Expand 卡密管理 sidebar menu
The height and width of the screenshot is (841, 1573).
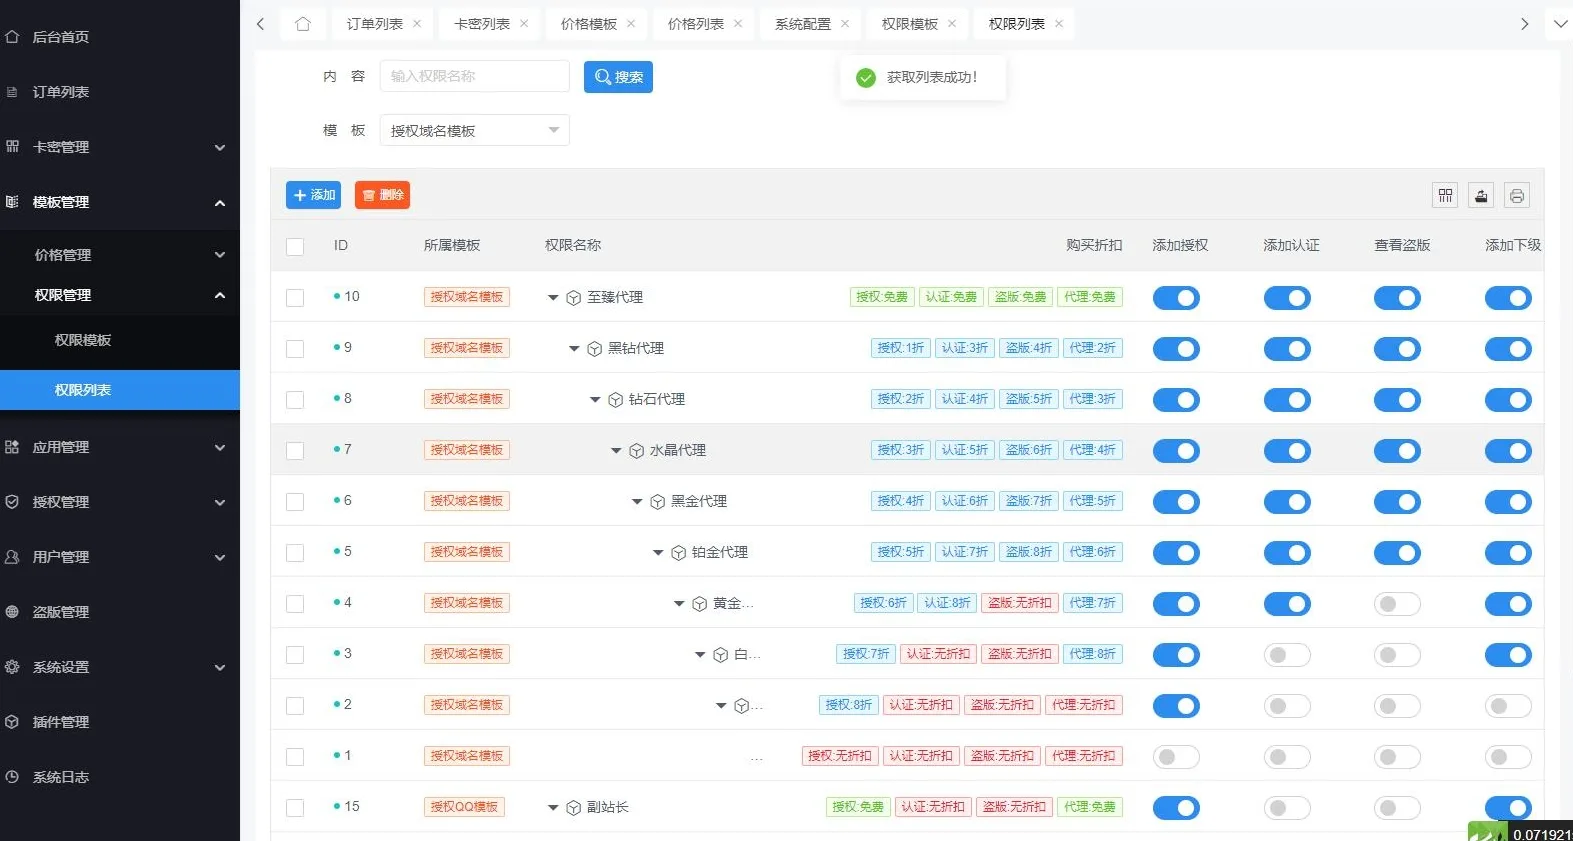[120, 147]
